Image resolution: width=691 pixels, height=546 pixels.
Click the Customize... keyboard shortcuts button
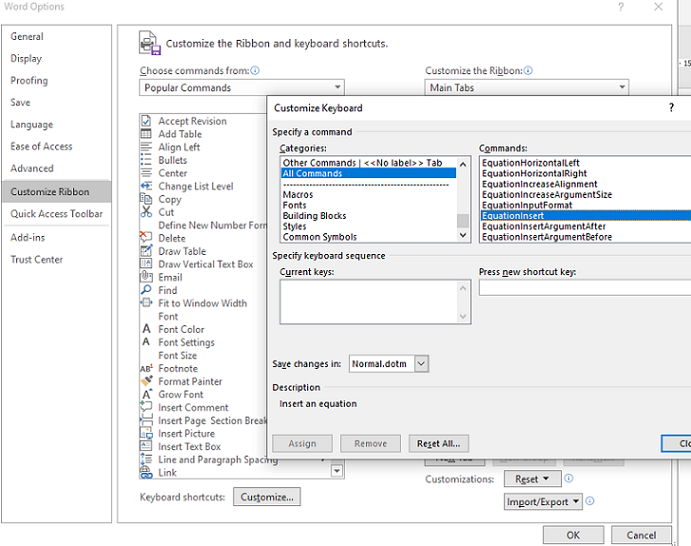click(267, 497)
